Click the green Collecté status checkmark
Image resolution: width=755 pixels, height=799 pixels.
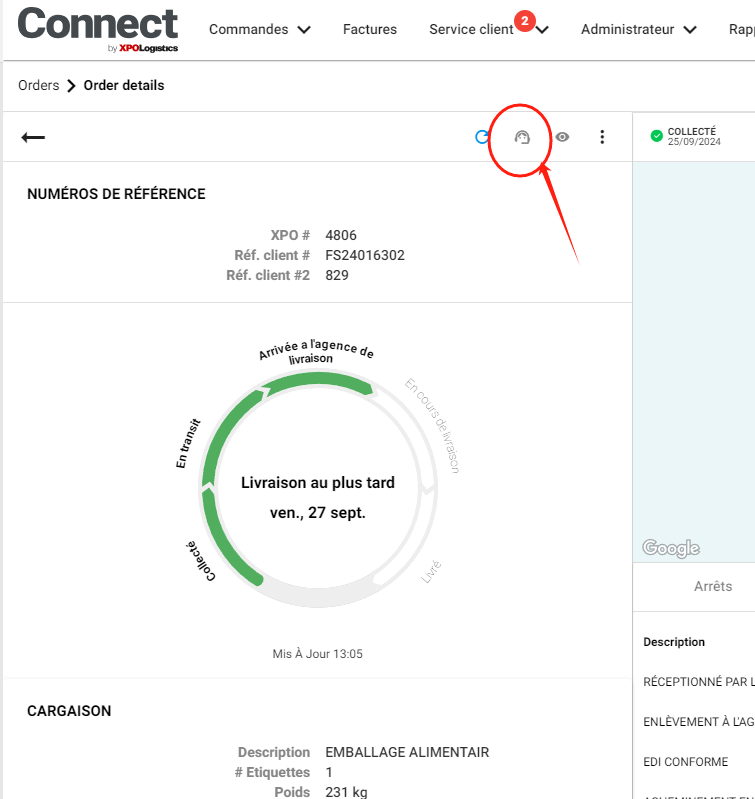pyautogui.click(x=656, y=136)
